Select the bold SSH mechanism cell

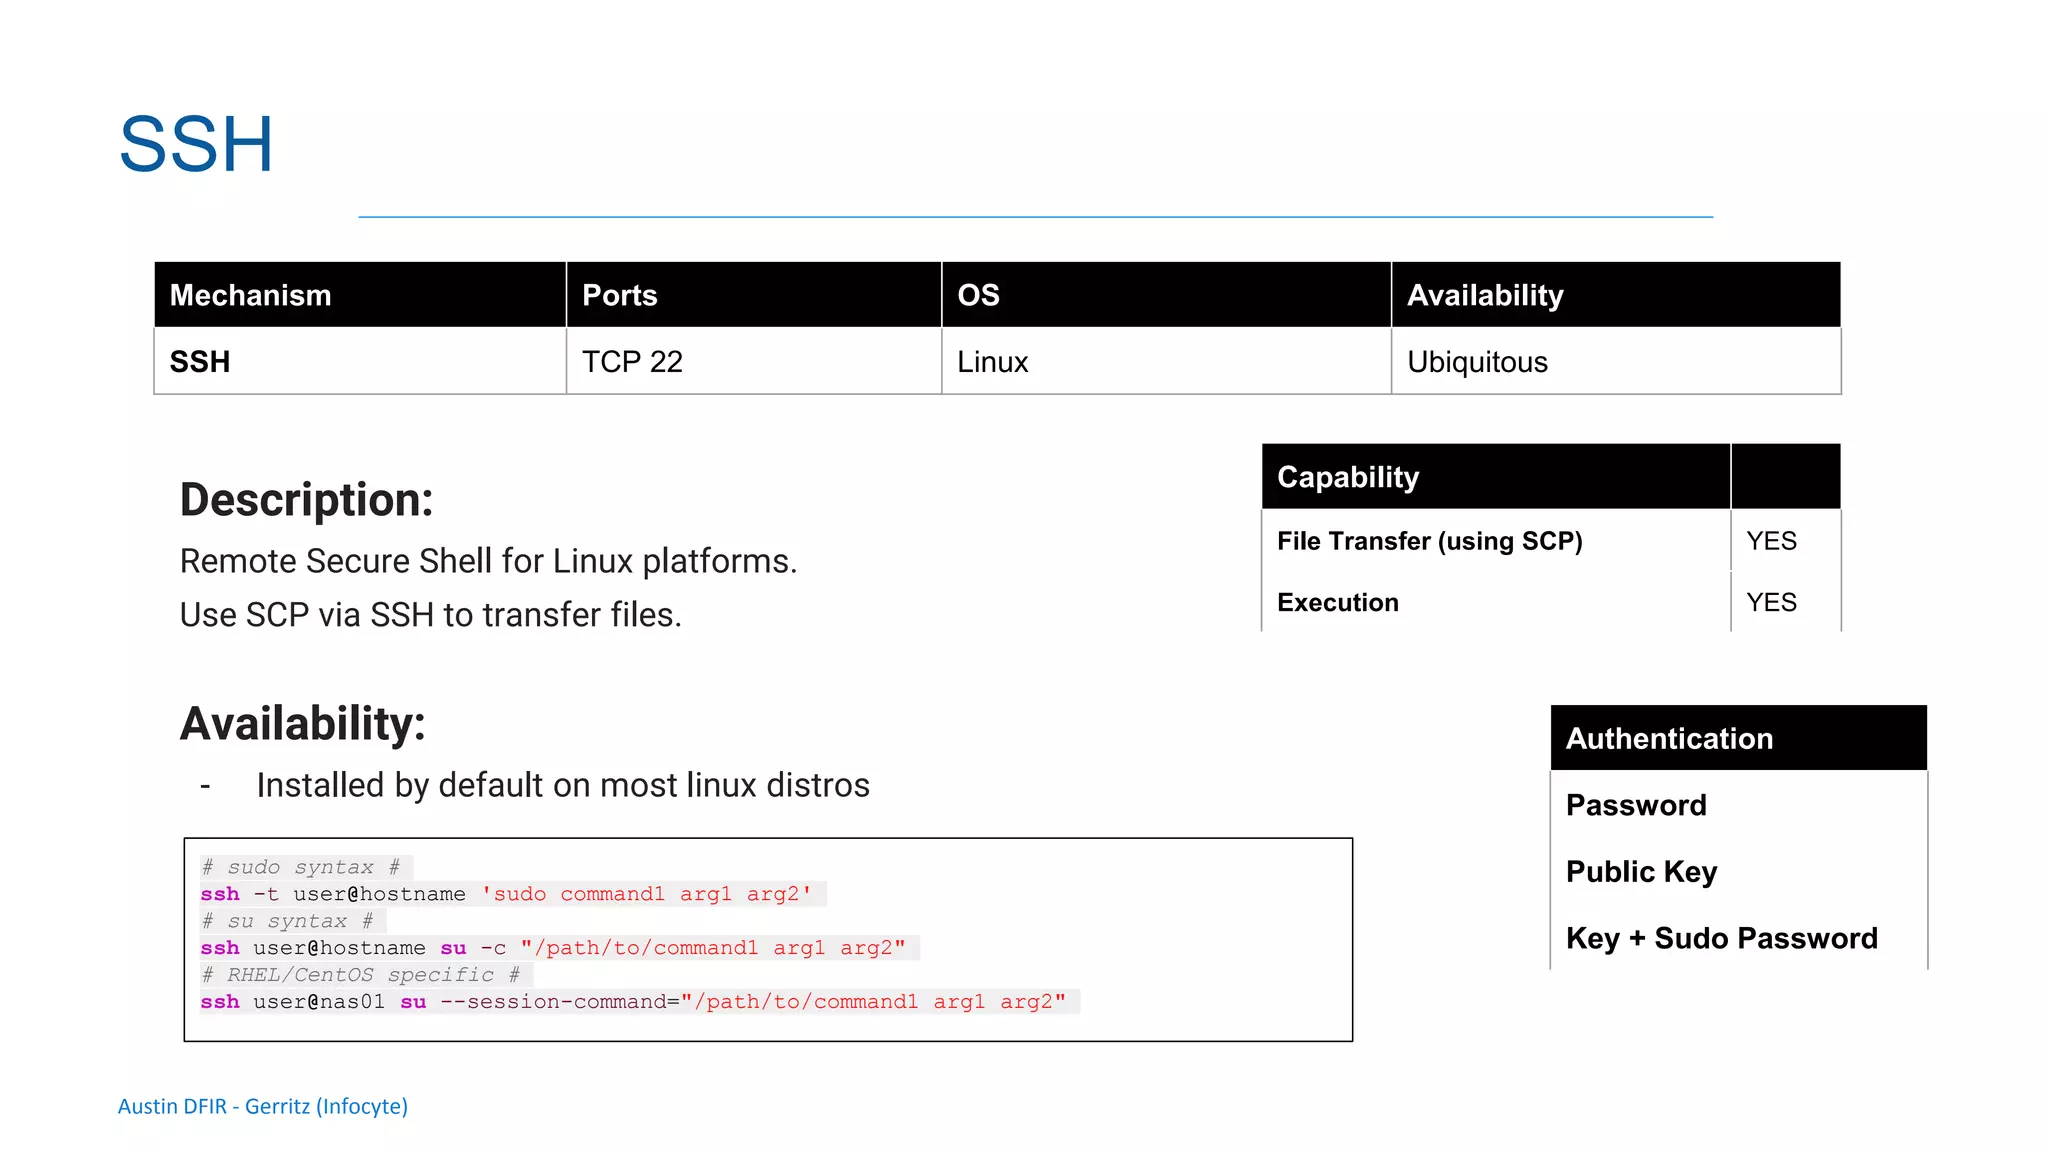click(x=360, y=361)
